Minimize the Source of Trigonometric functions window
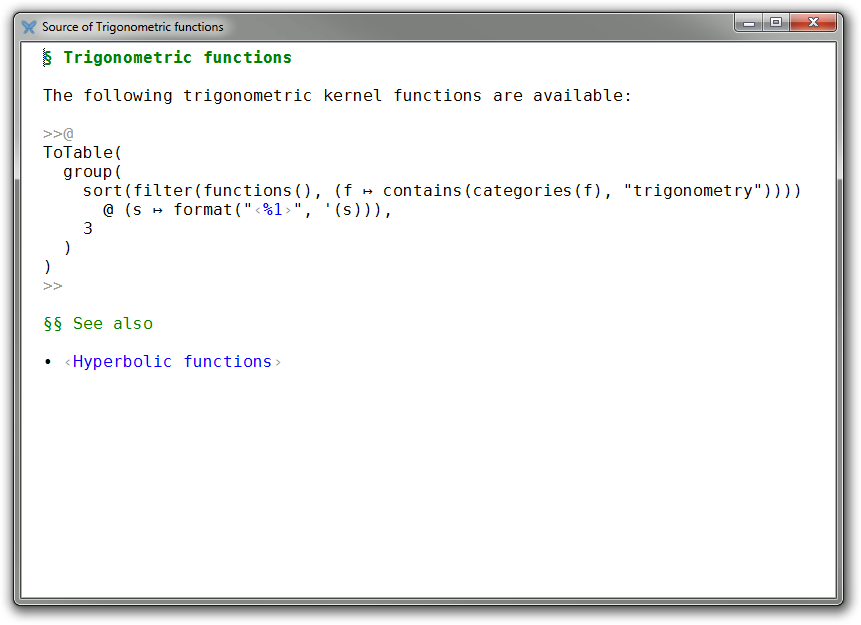 pos(750,23)
